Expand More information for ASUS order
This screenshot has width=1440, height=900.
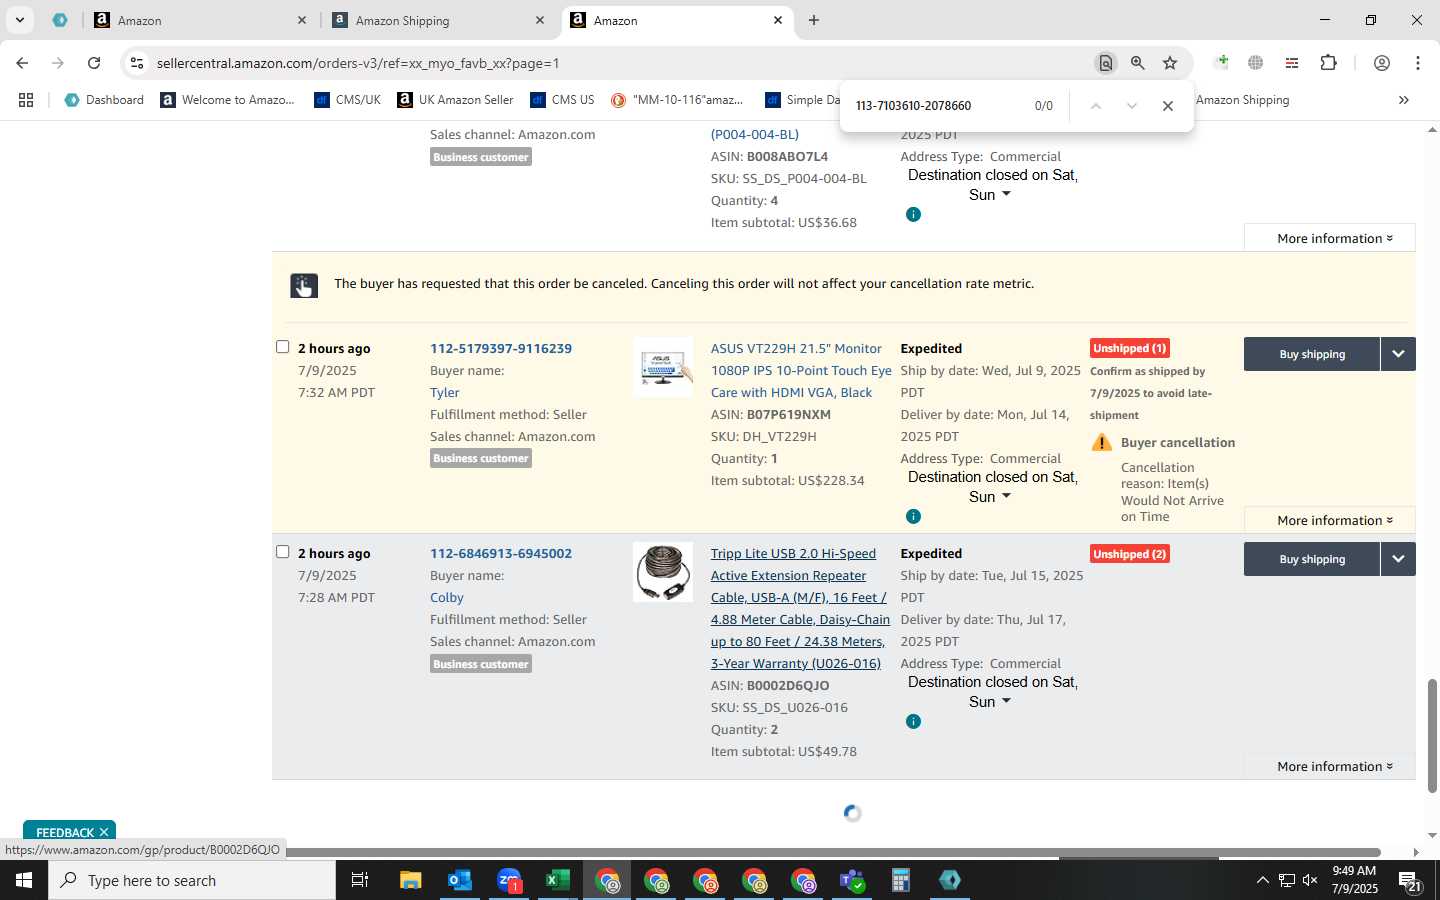pyautogui.click(x=1334, y=520)
